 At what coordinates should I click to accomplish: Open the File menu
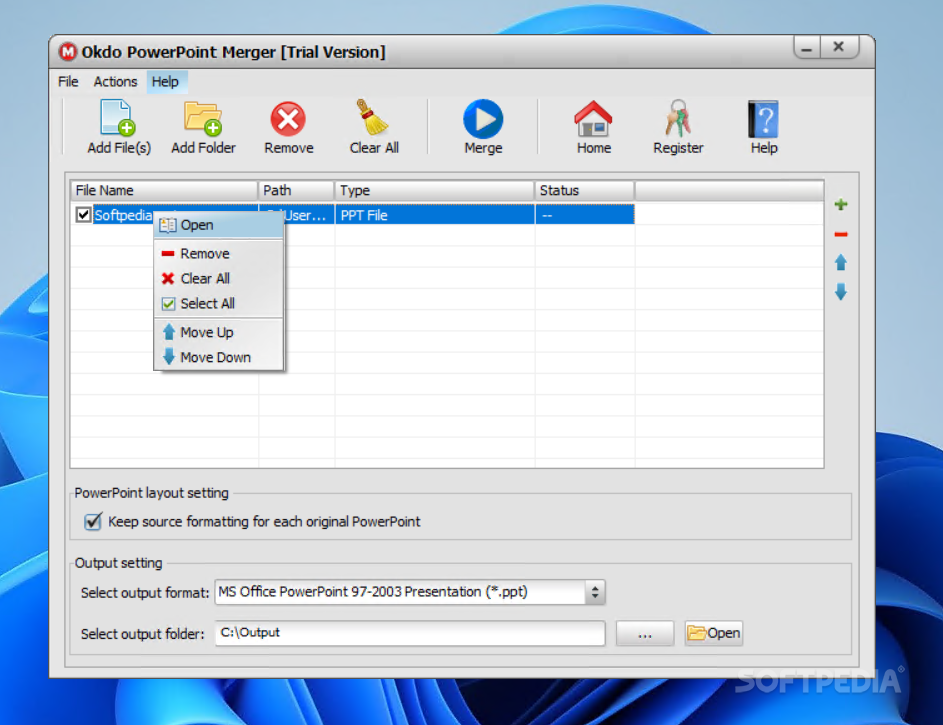pos(68,81)
